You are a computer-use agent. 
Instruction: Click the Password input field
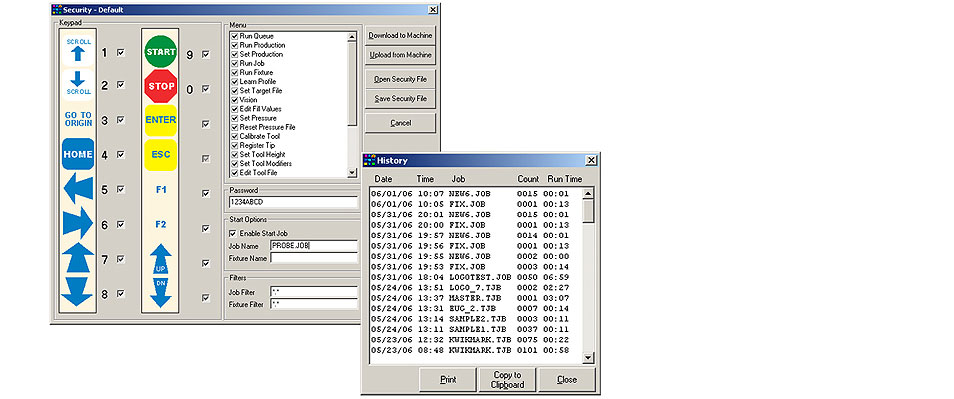point(293,202)
